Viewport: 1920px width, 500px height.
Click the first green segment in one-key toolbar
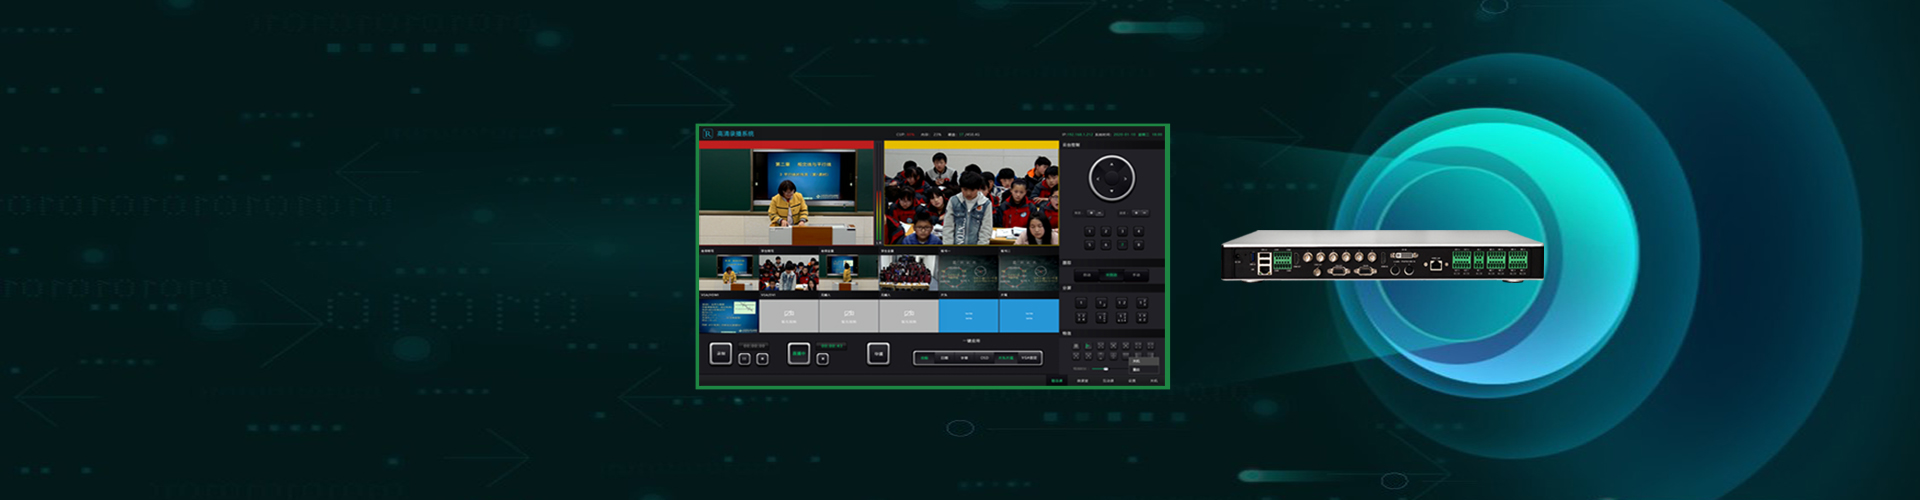click(x=924, y=358)
